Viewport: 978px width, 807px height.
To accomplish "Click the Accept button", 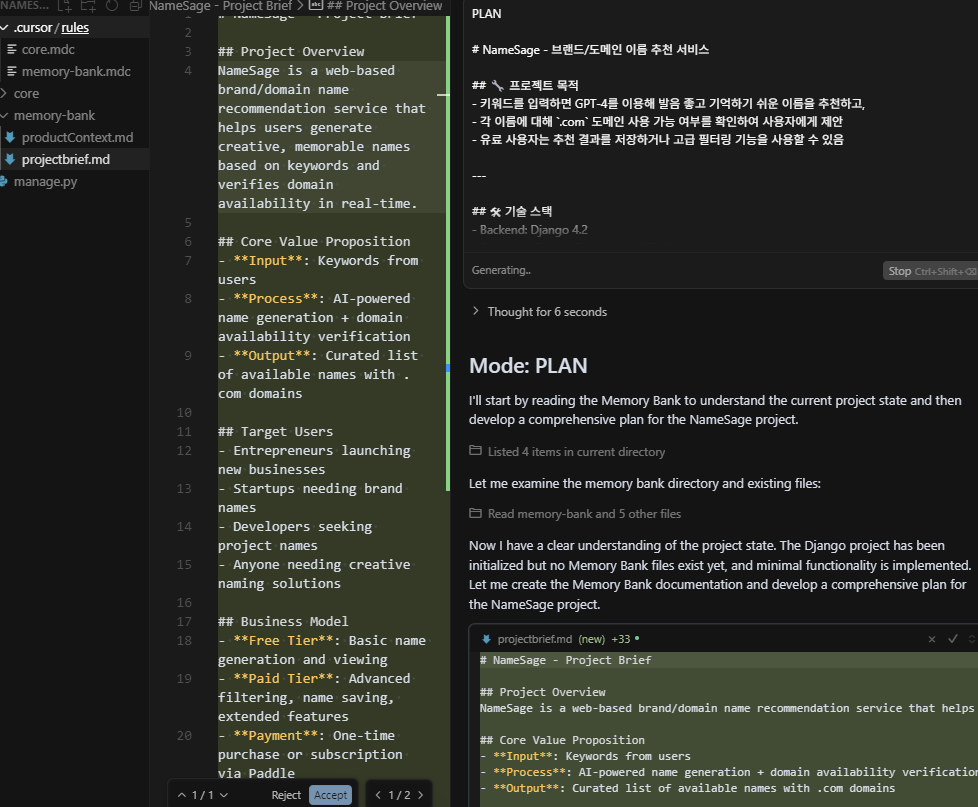I will (x=331, y=795).
